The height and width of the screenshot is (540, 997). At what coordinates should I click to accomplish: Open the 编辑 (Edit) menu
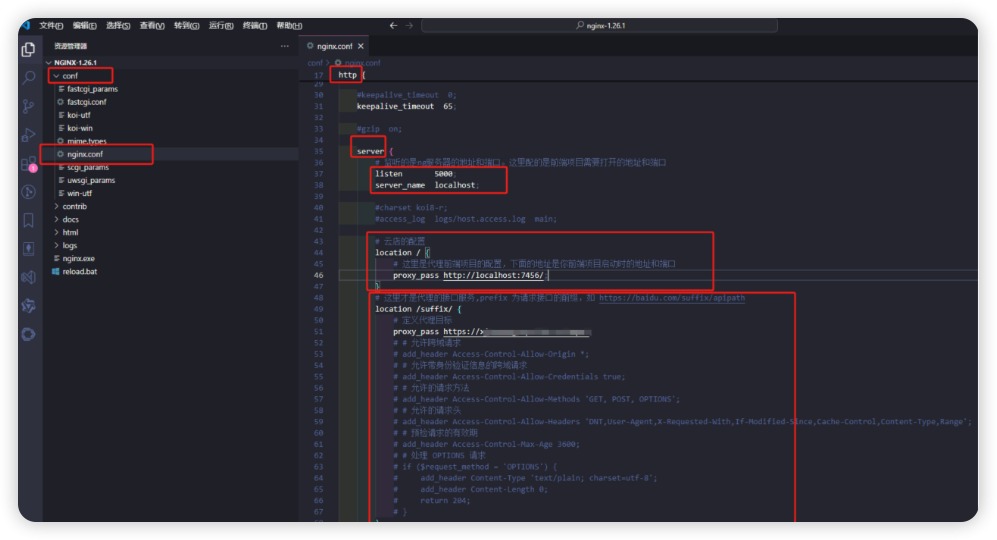pos(85,25)
